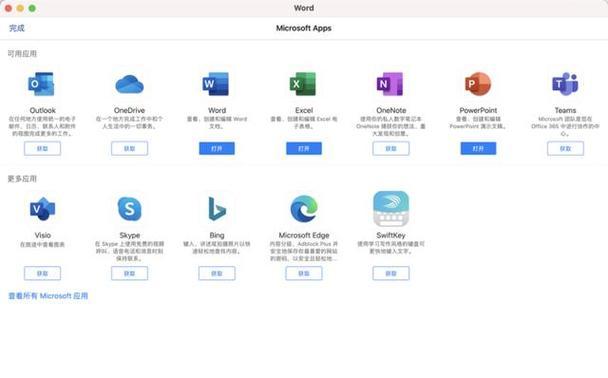The image size is (608, 378).
Task: Get Microsoft Edge with its 获取 button
Action: coord(304,273)
